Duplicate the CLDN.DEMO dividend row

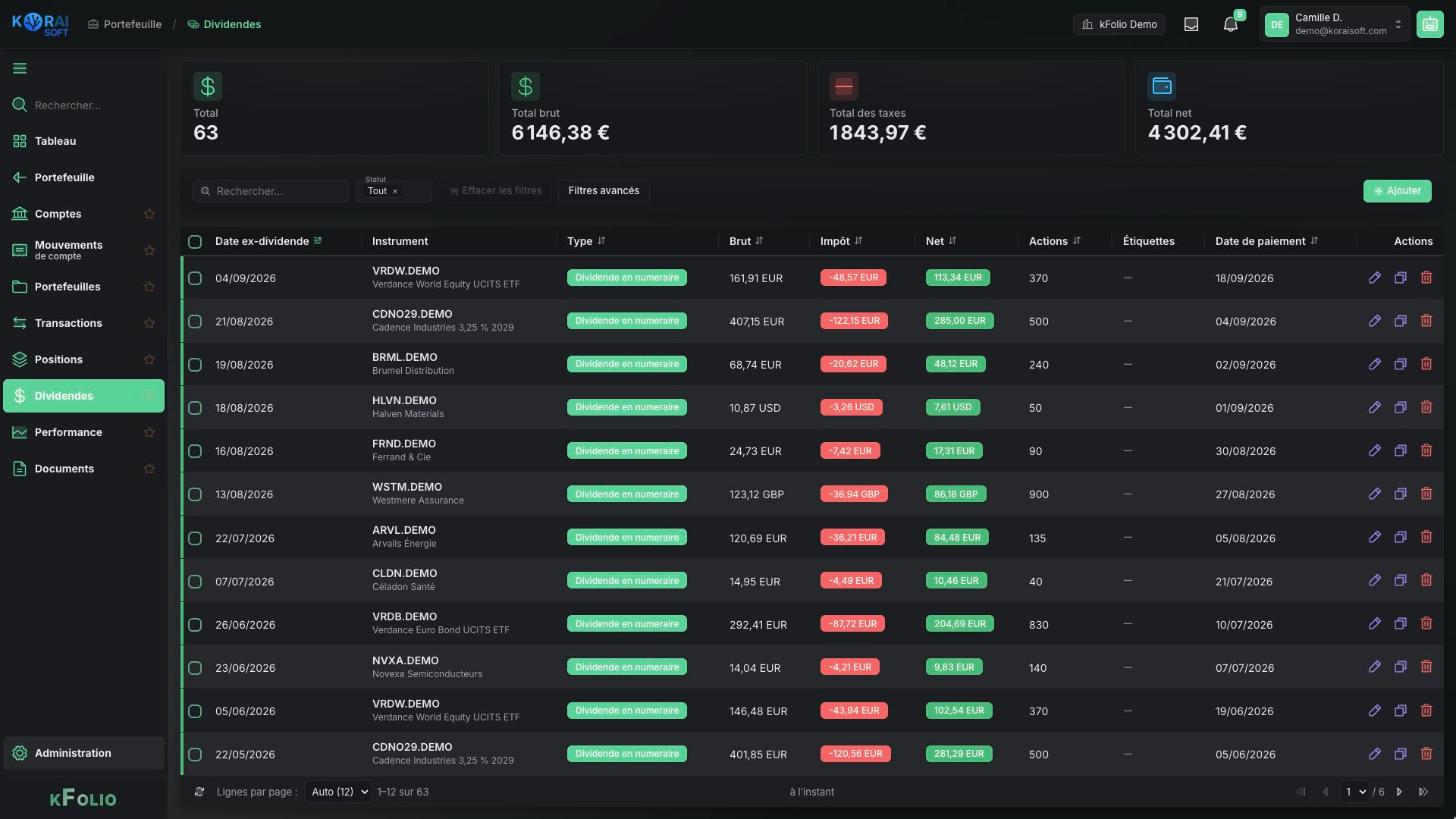1400,581
